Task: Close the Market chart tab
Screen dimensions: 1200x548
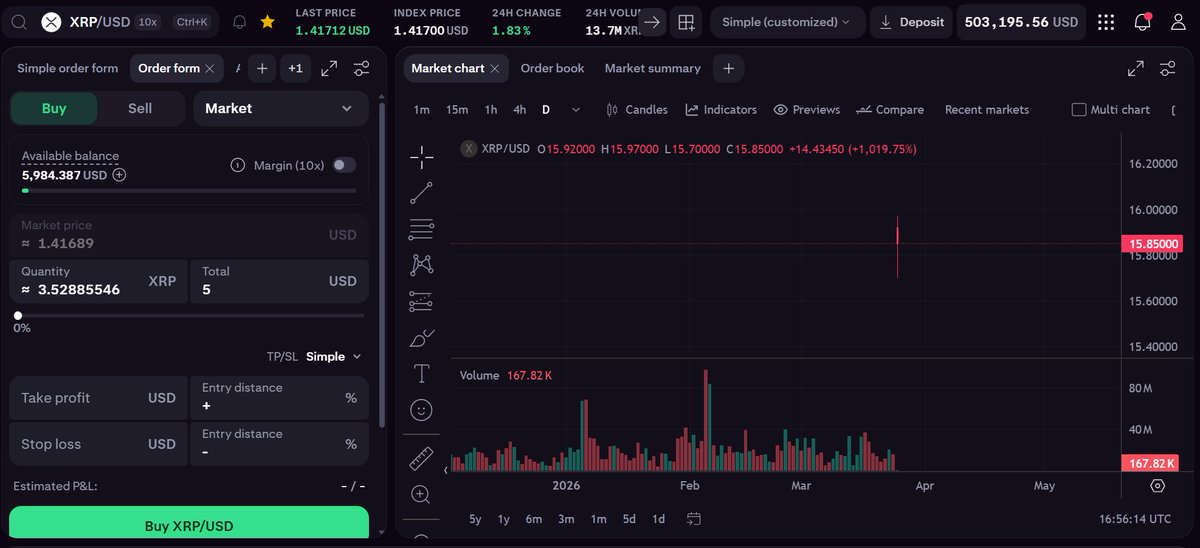Action: [x=496, y=68]
